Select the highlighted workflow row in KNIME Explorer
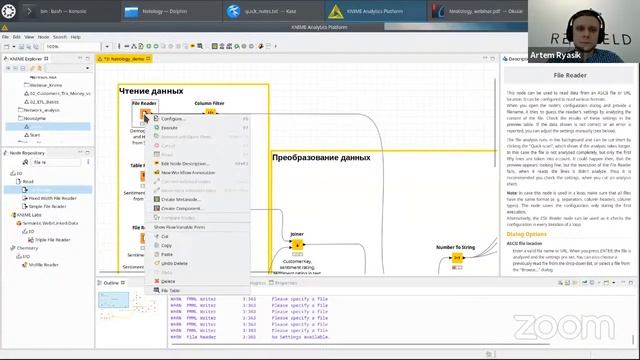 pyautogui.click(x=48, y=127)
